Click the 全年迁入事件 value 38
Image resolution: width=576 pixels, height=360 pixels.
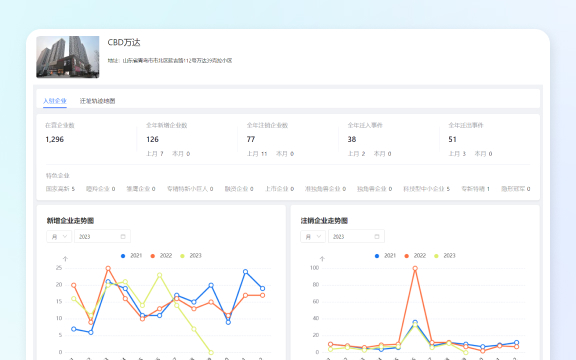pyautogui.click(x=352, y=139)
